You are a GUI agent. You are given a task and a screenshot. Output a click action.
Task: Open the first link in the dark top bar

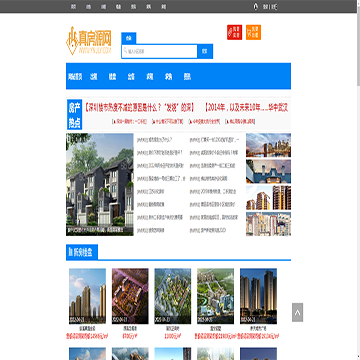pyautogui.click(x=73, y=7)
